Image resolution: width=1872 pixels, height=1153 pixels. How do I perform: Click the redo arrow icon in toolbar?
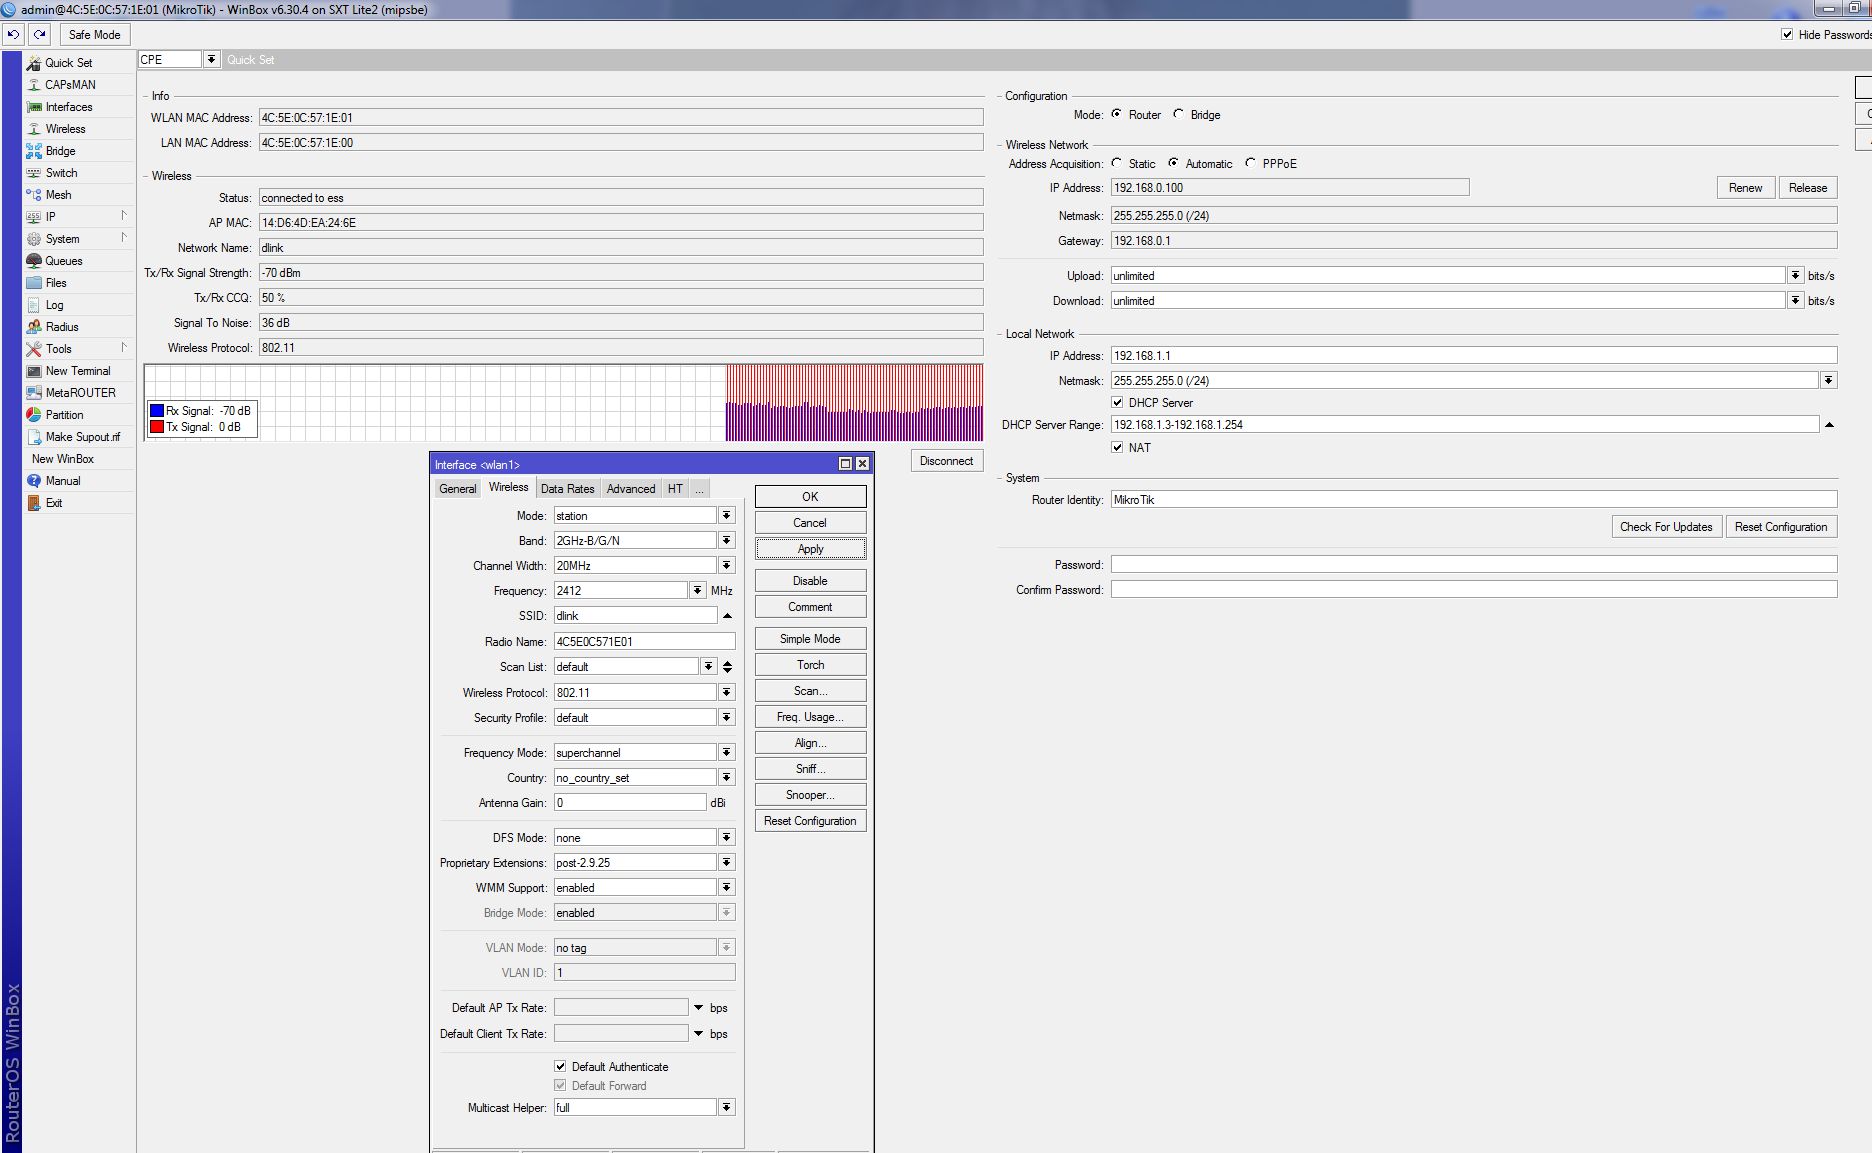[x=40, y=34]
